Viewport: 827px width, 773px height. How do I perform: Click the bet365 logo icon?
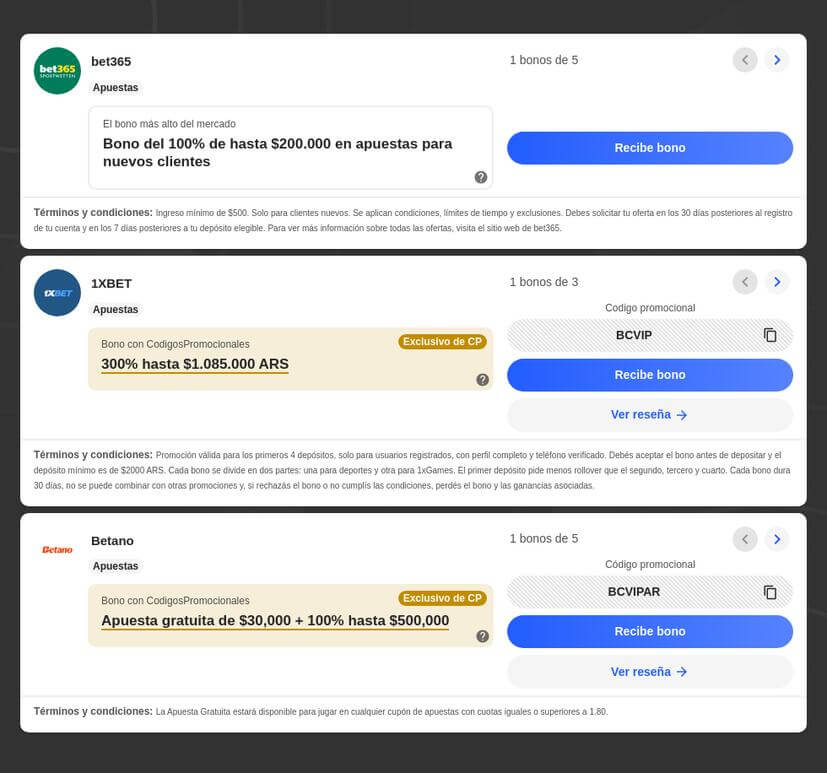57,71
